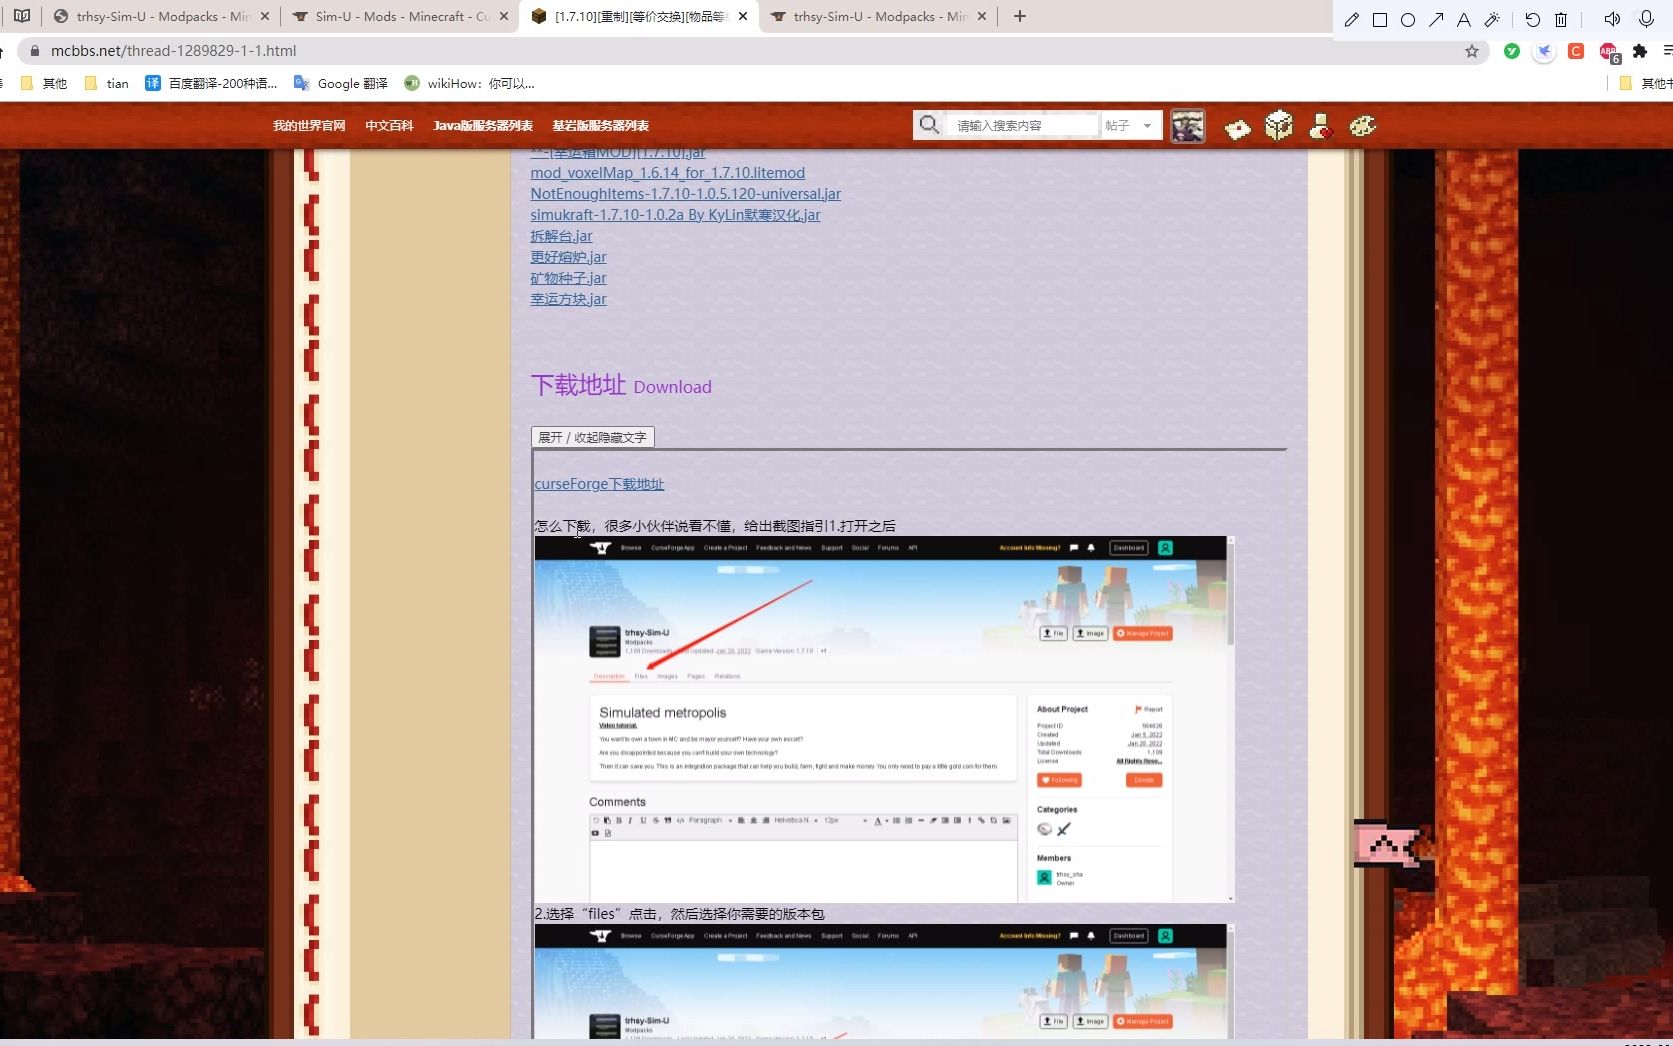Switch to last trhsy-Sim-U Modpacks tab
Viewport: 1673px width, 1046px height.
pyautogui.click(x=878, y=16)
